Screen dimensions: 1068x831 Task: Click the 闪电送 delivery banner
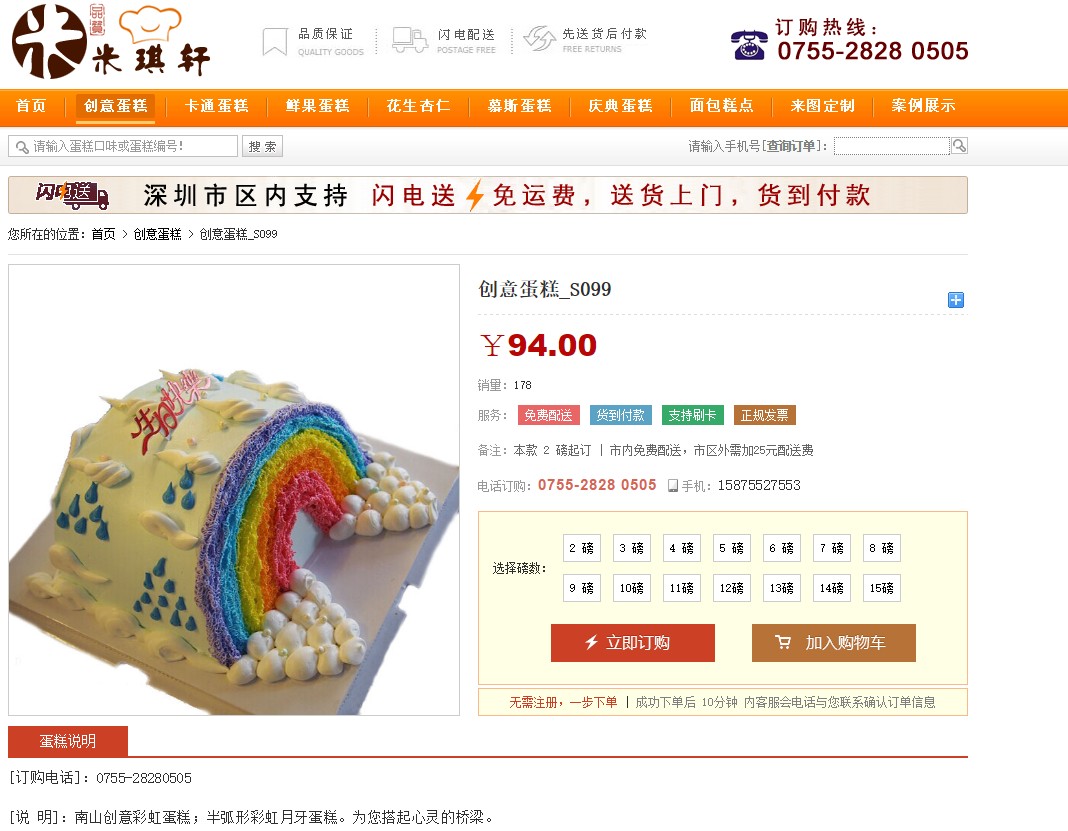tap(488, 195)
